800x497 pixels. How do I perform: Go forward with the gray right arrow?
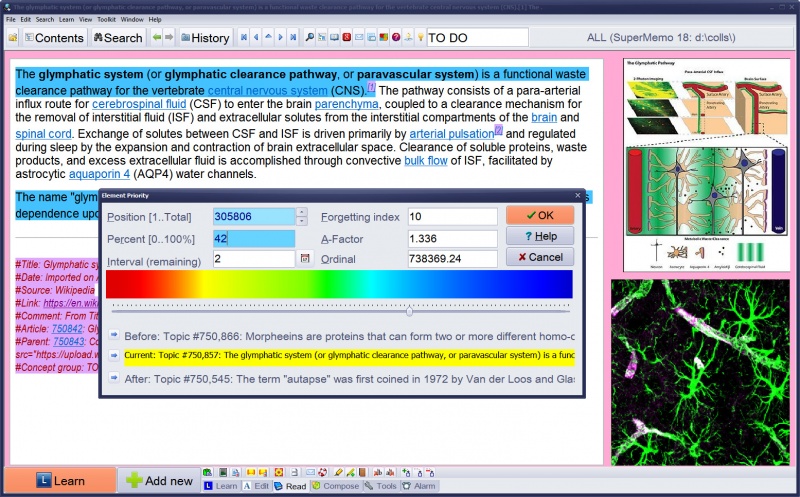169,37
